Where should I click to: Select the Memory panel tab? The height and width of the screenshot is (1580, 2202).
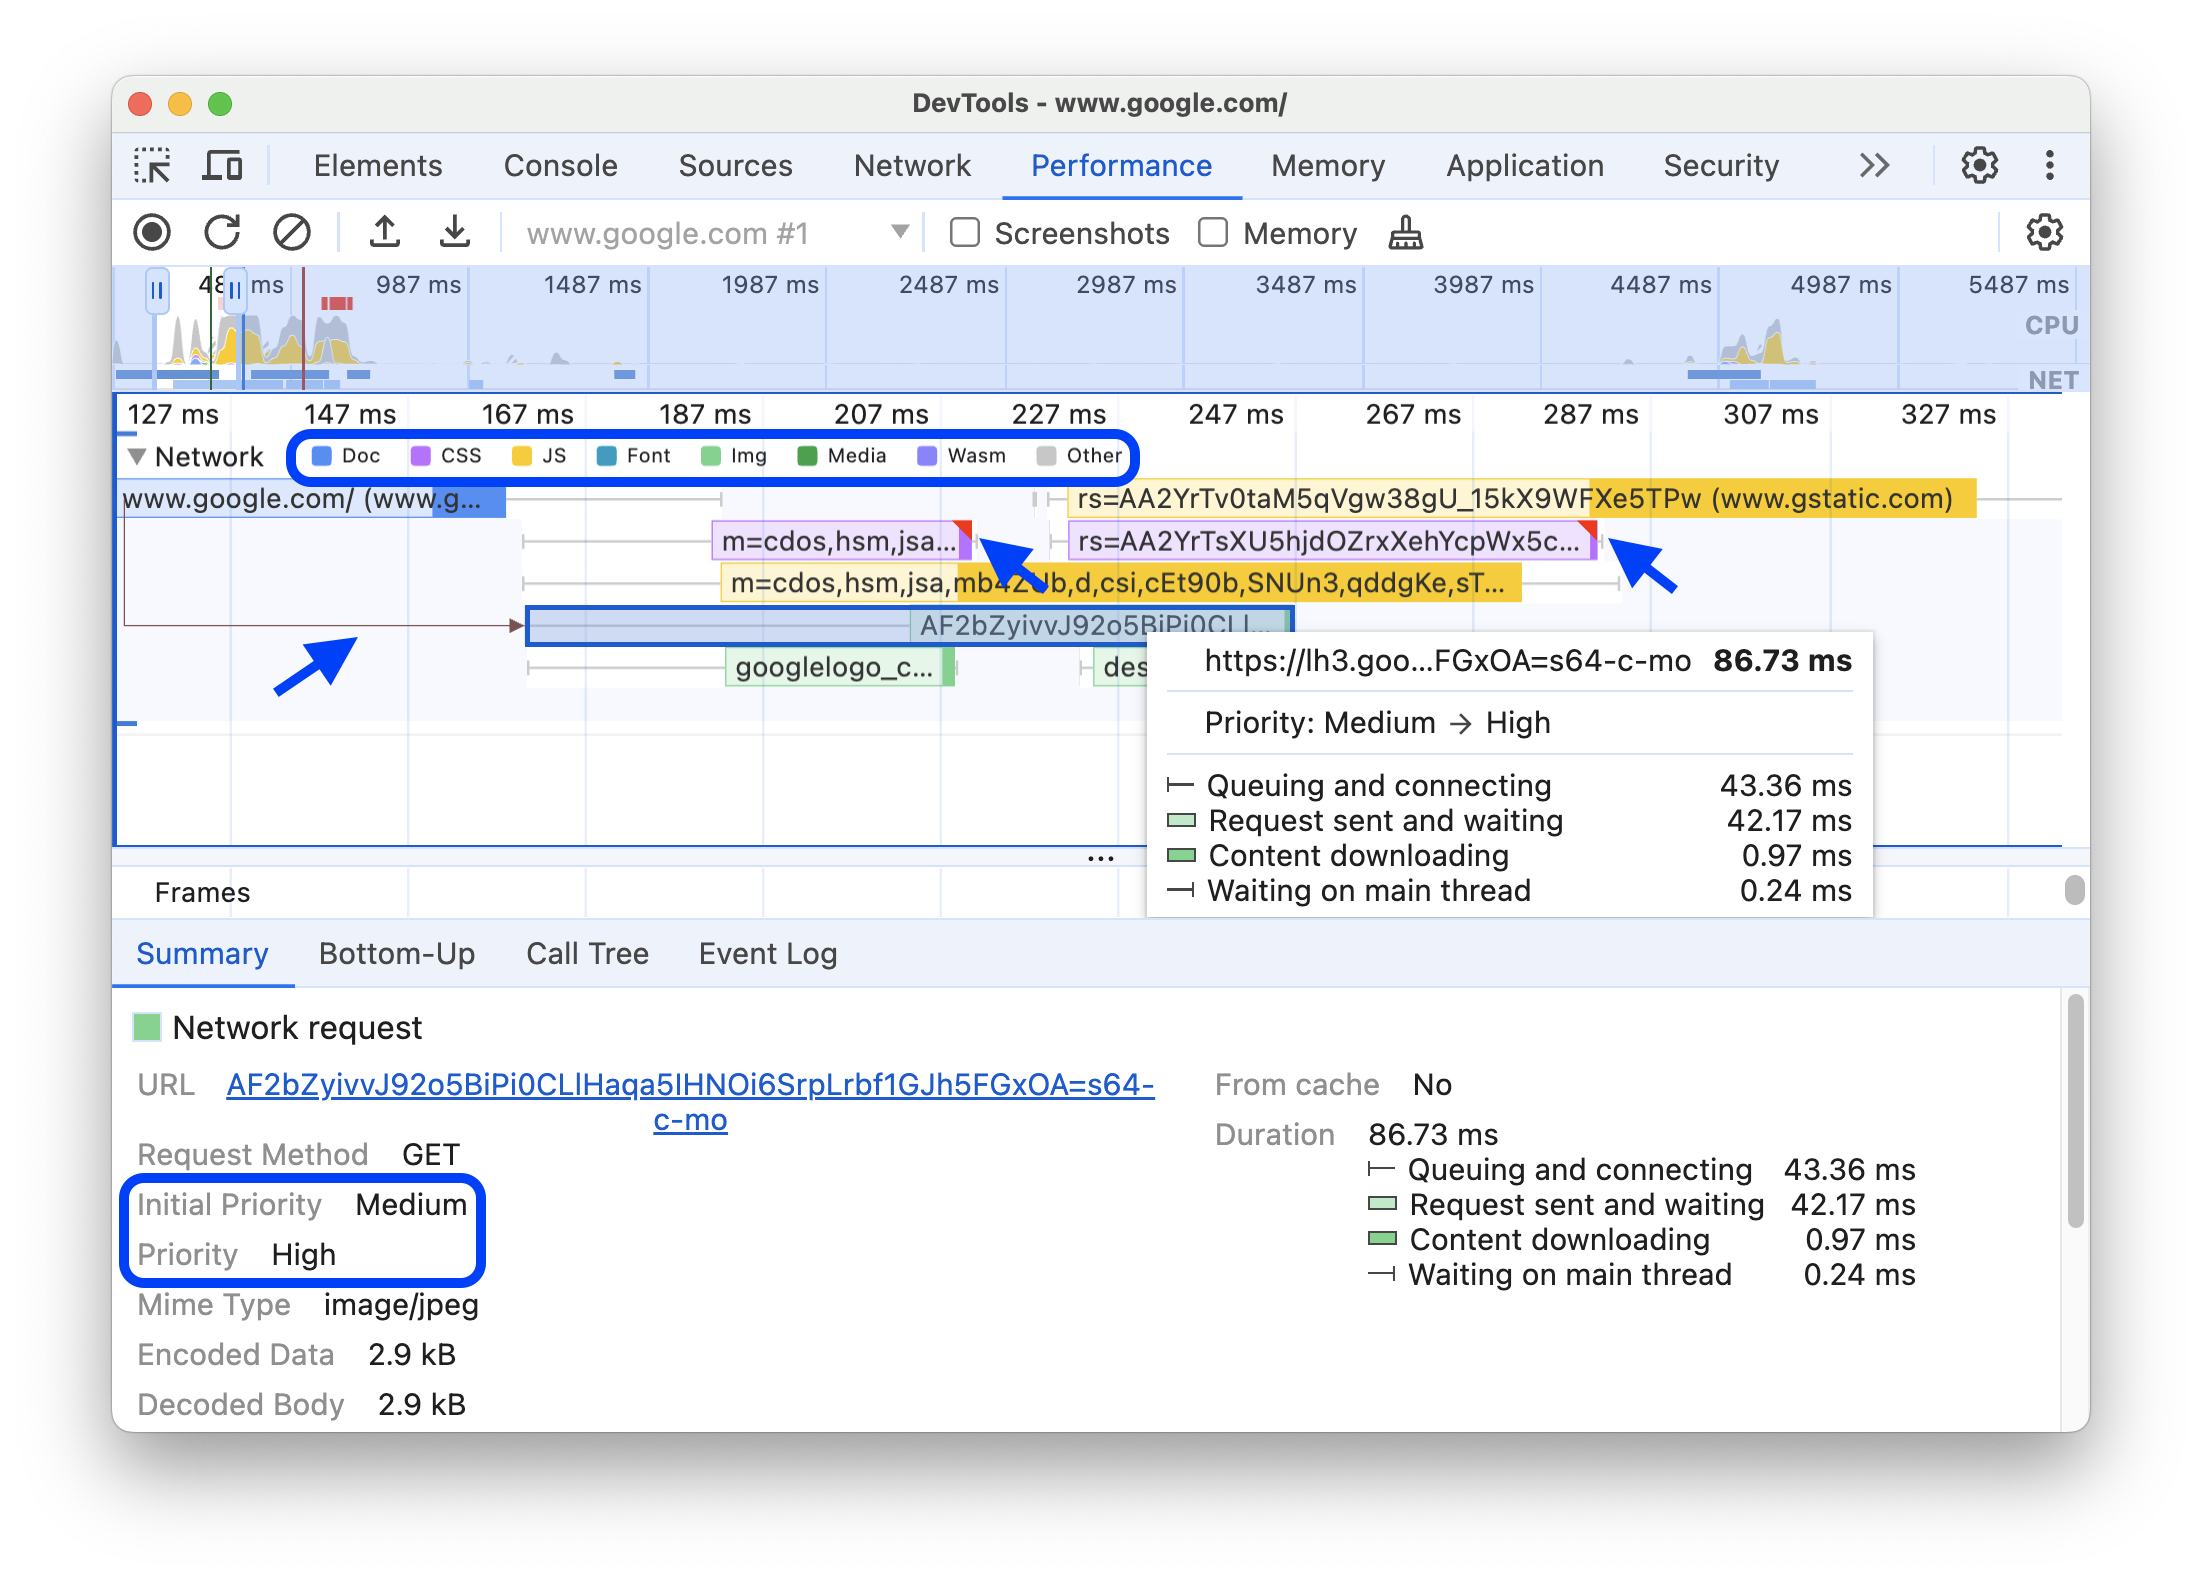tap(1328, 164)
